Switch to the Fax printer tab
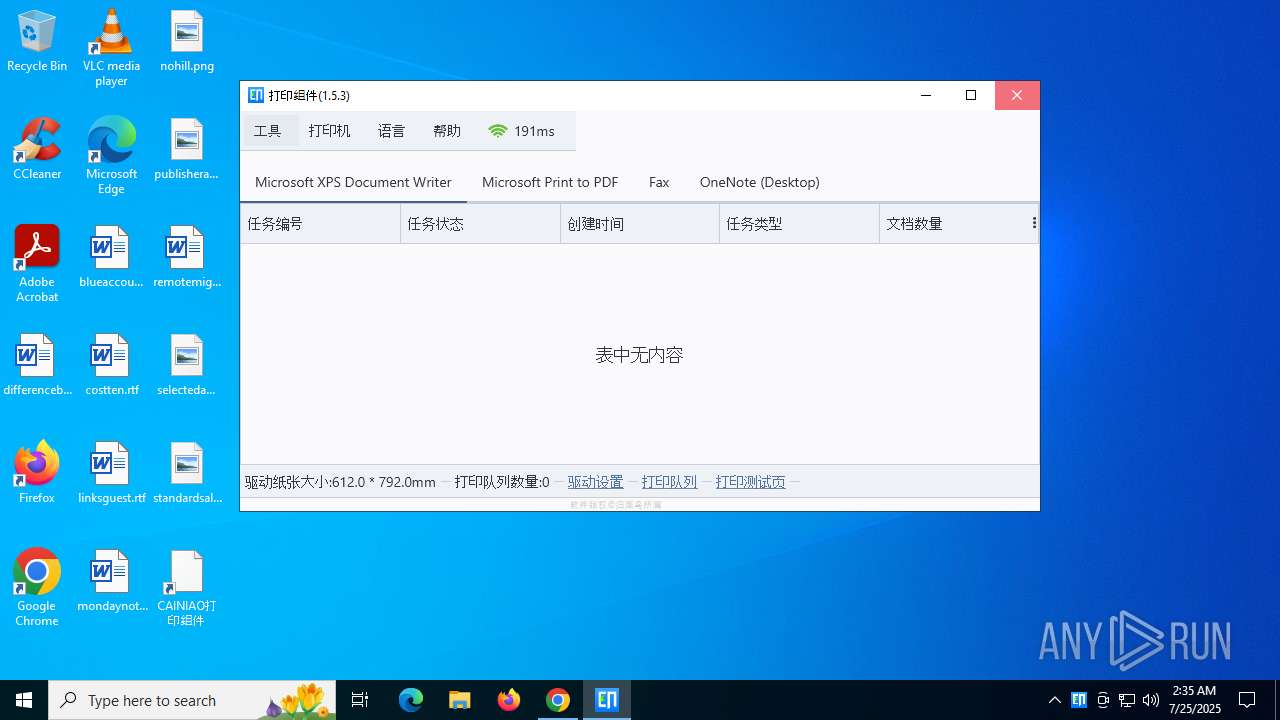1280x720 pixels. tap(659, 182)
